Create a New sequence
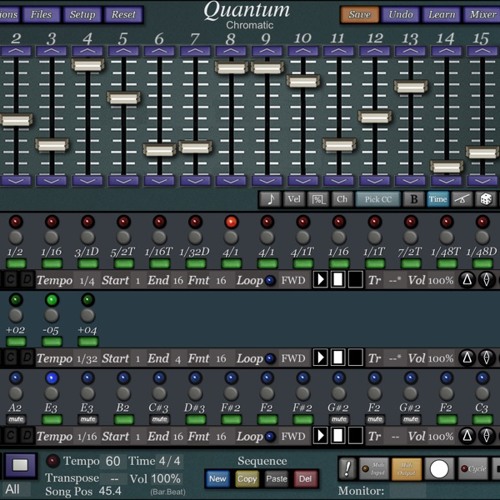500x500 pixels. pos(218,479)
